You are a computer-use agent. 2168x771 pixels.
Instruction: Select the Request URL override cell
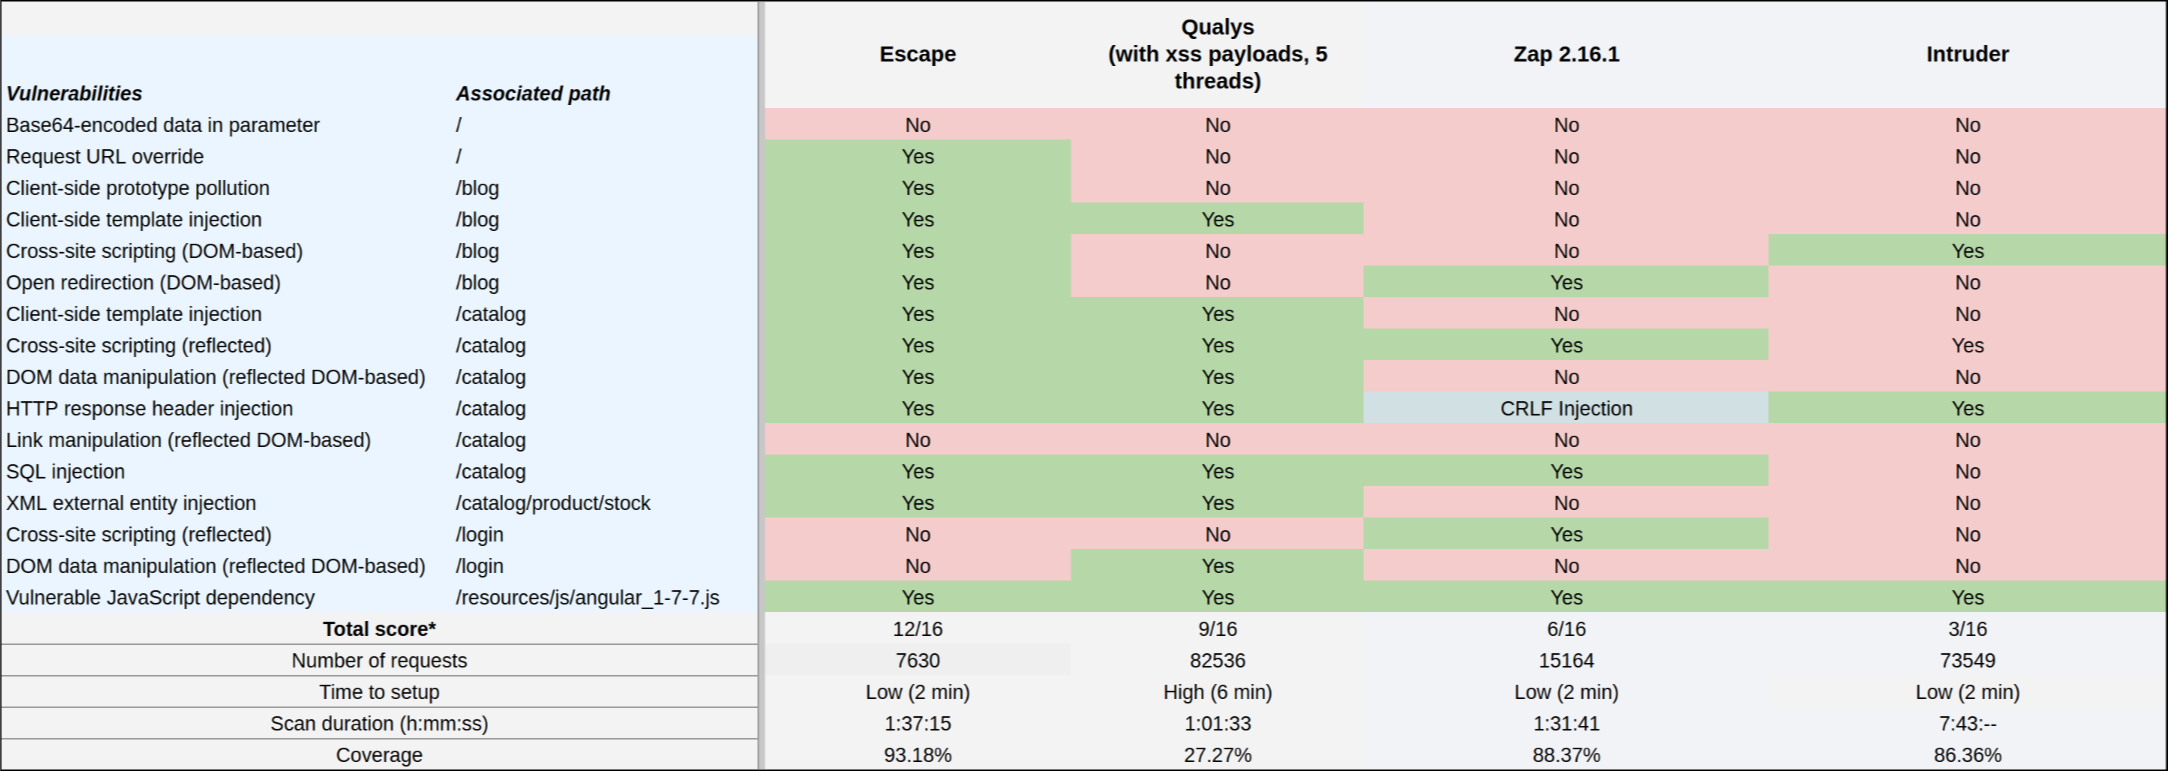click(105, 156)
